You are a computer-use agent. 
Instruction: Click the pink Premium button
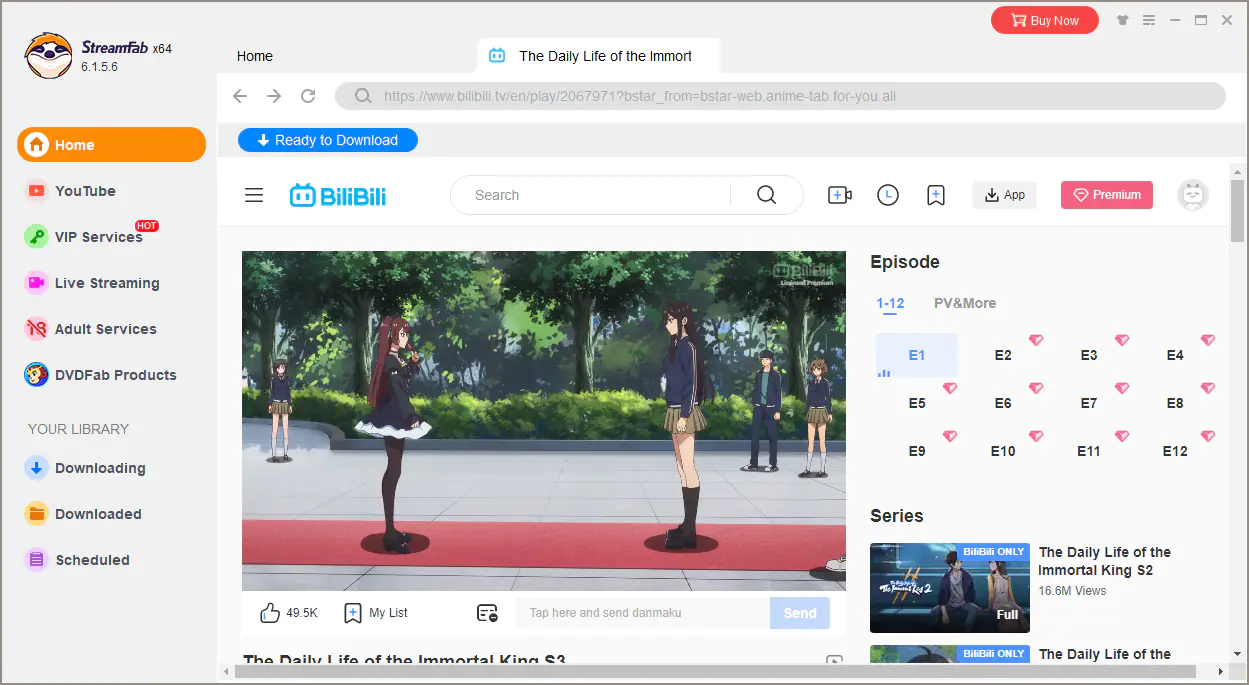(1106, 195)
